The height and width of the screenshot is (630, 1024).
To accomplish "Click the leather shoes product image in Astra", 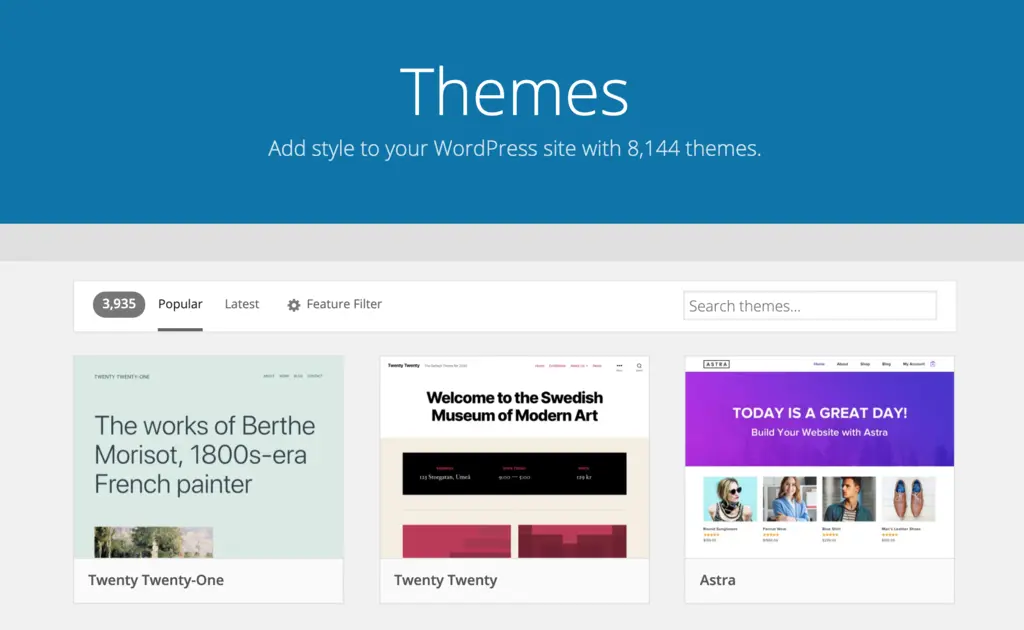I will coord(908,499).
